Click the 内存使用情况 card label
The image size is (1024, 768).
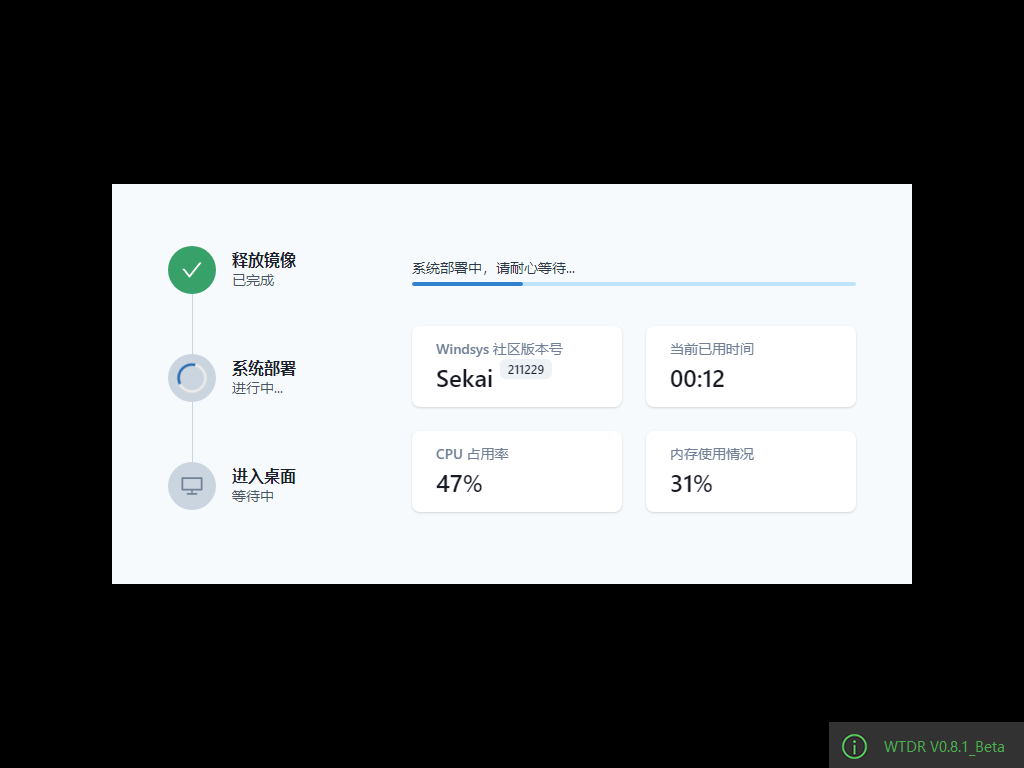click(x=712, y=454)
